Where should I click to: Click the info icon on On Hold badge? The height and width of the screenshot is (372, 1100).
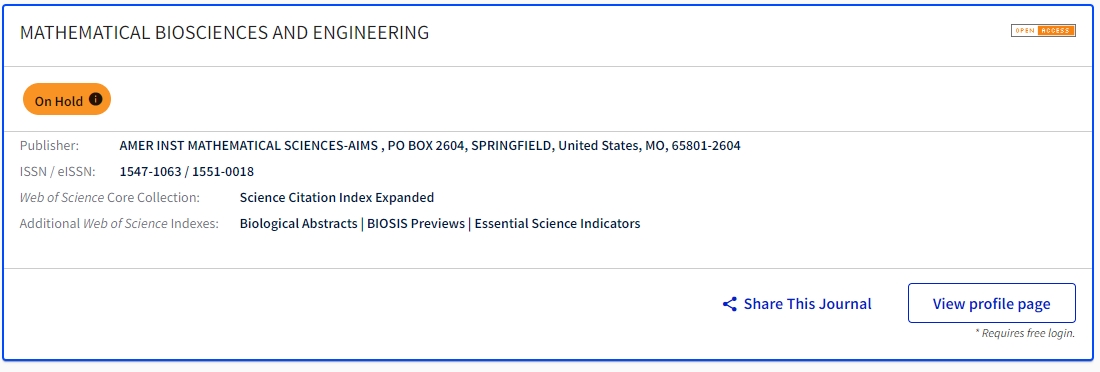[x=95, y=100]
